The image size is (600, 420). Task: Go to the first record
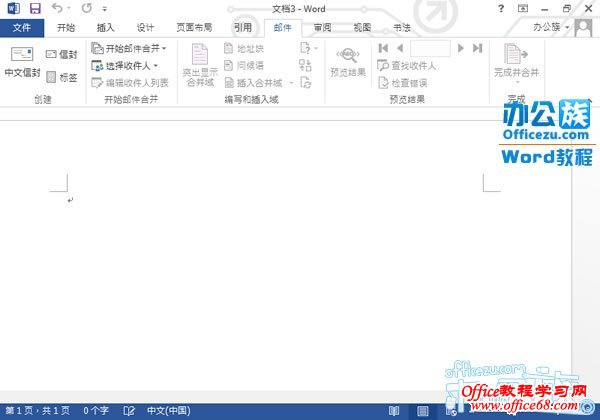point(383,48)
